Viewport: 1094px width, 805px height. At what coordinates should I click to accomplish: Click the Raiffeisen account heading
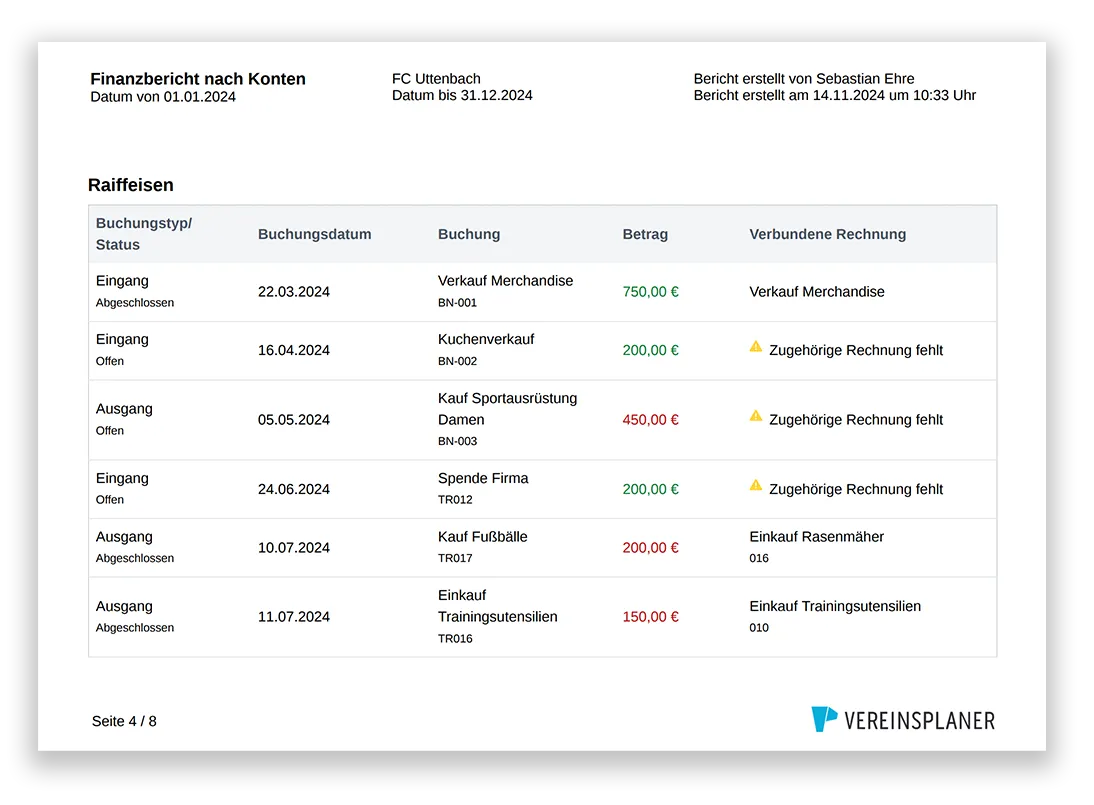coord(130,185)
